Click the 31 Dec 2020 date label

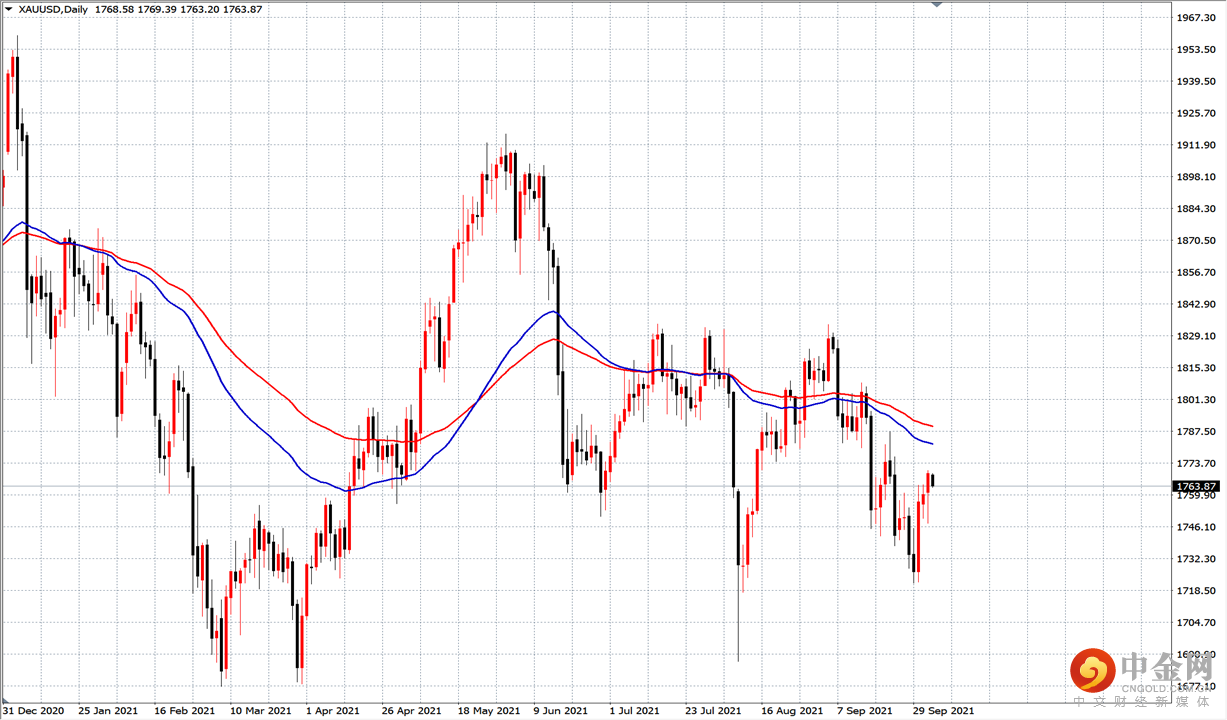(x=34, y=711)
